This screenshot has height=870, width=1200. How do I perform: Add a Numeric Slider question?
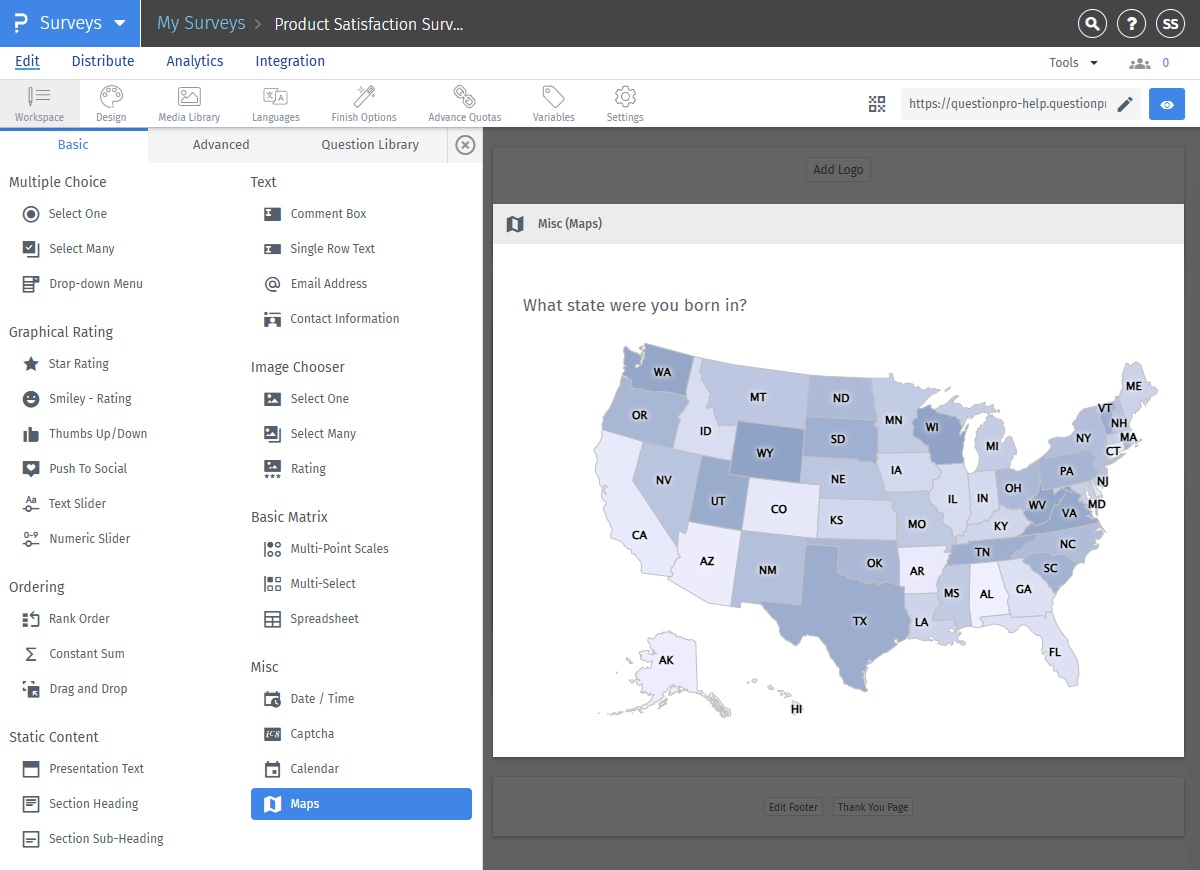point(89,539)
